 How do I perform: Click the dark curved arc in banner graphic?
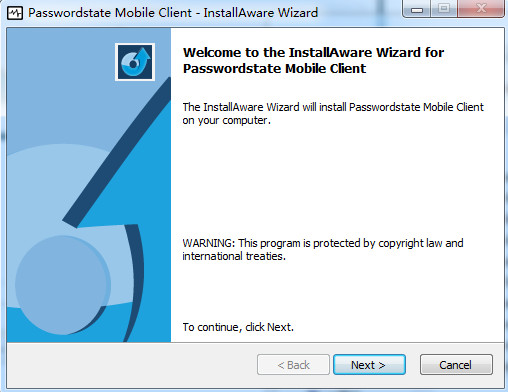click(135, 283)
